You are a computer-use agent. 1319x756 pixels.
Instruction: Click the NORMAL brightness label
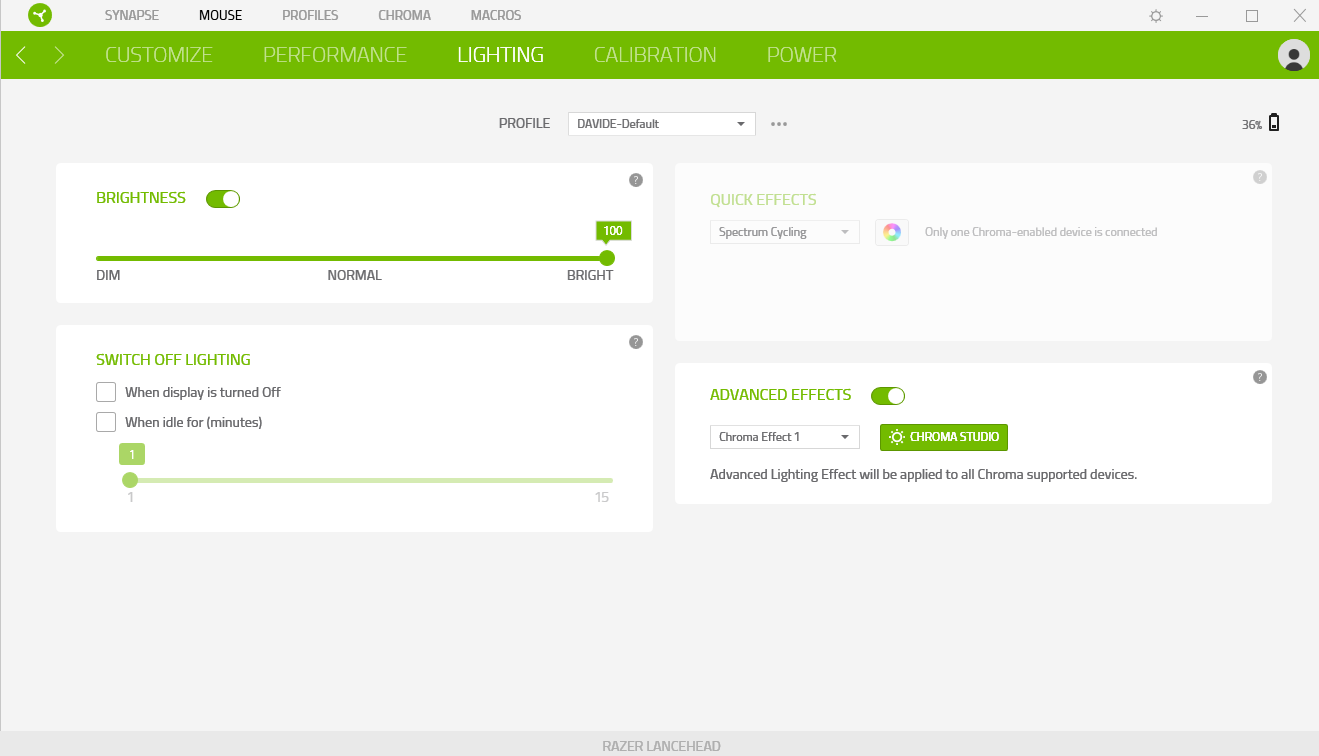click(355, 275)
